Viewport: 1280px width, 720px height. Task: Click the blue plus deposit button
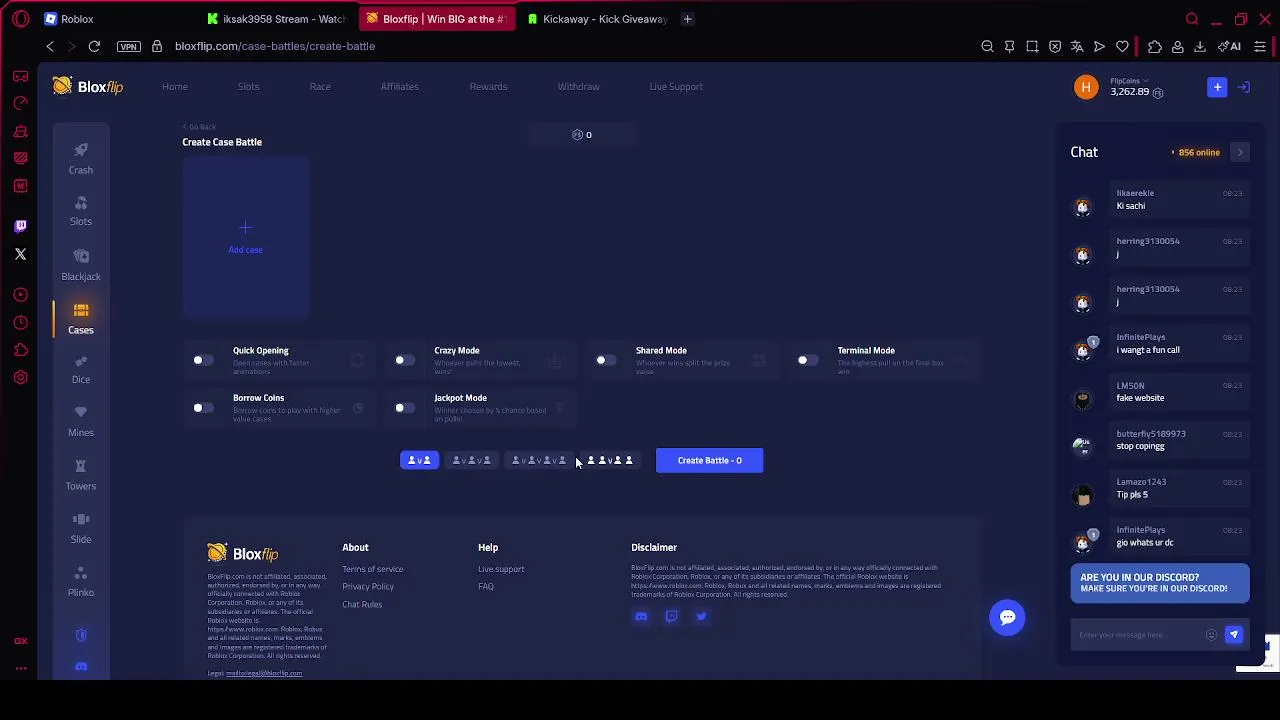click(1217, 88)
